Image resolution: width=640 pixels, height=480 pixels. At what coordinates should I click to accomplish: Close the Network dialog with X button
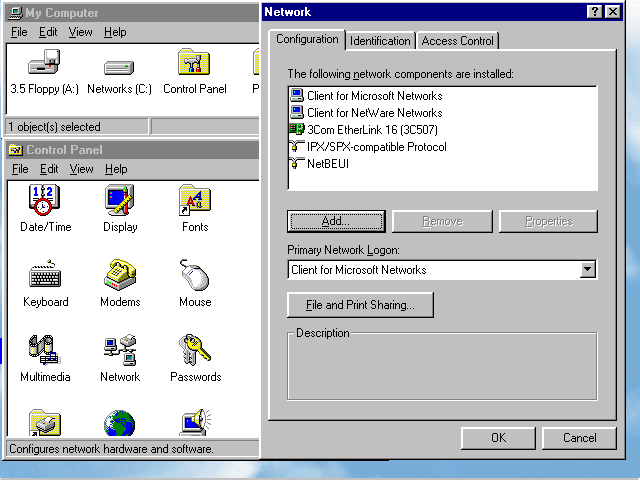pos(613,12)
